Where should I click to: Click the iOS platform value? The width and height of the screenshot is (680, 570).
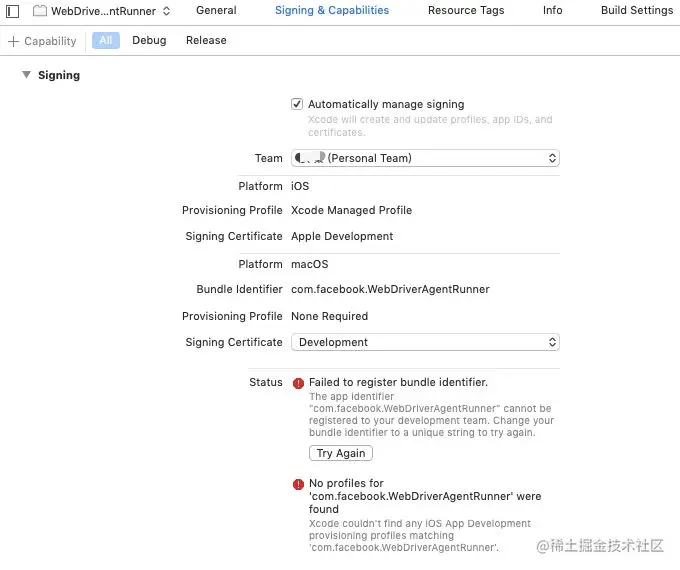(x=300, y=186)
